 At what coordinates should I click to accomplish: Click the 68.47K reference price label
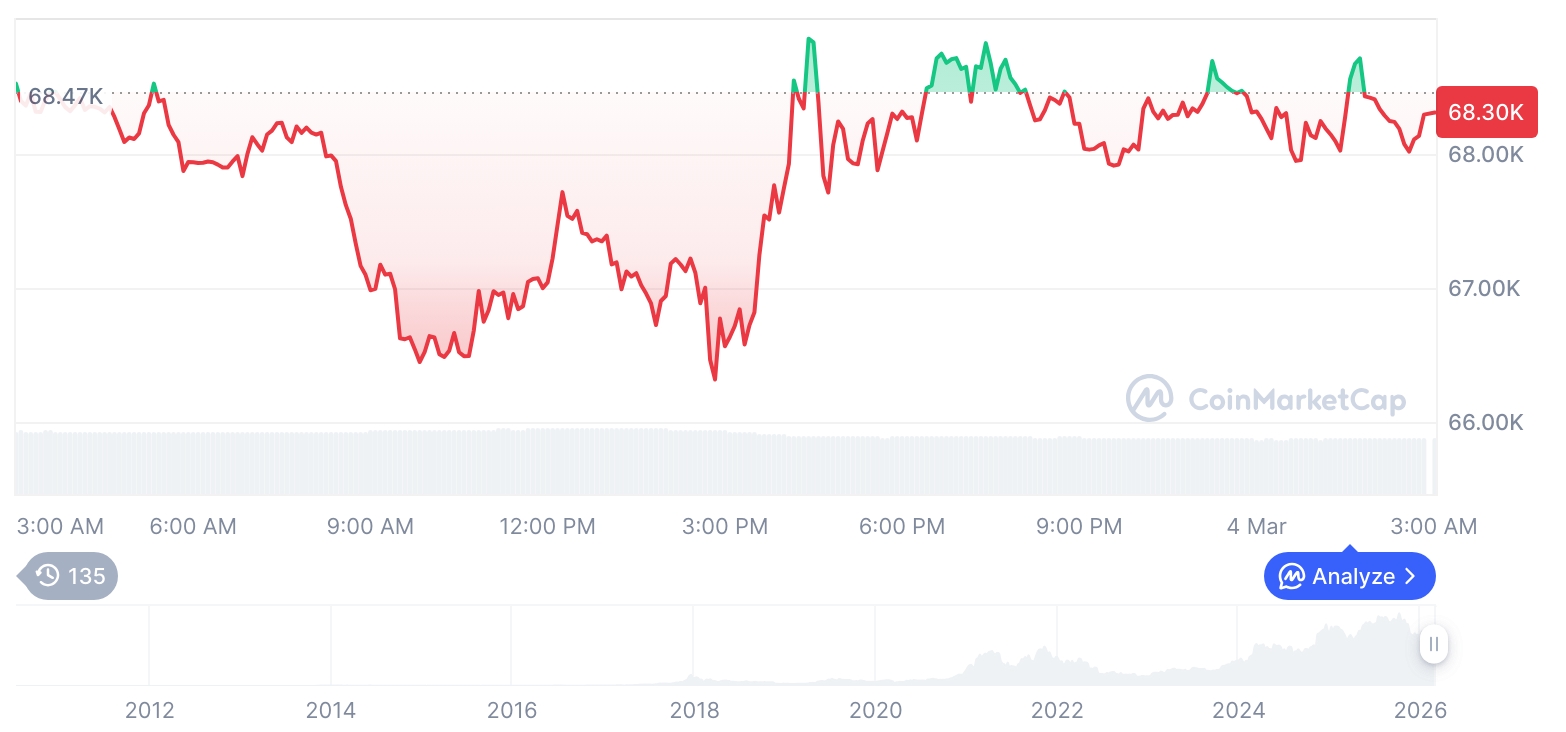coord(65,96)
